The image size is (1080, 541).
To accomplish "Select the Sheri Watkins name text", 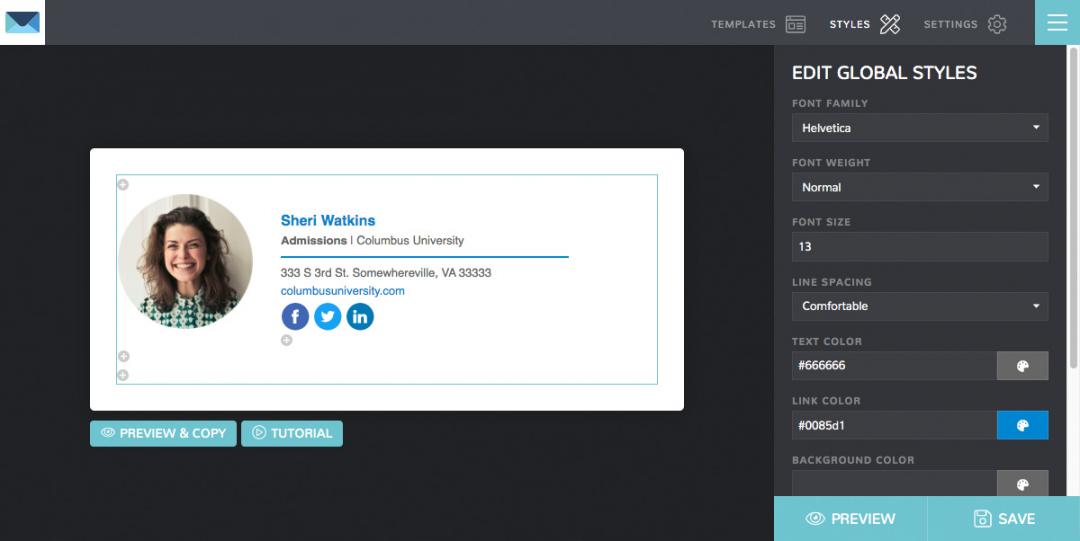I will pos(328,221).
